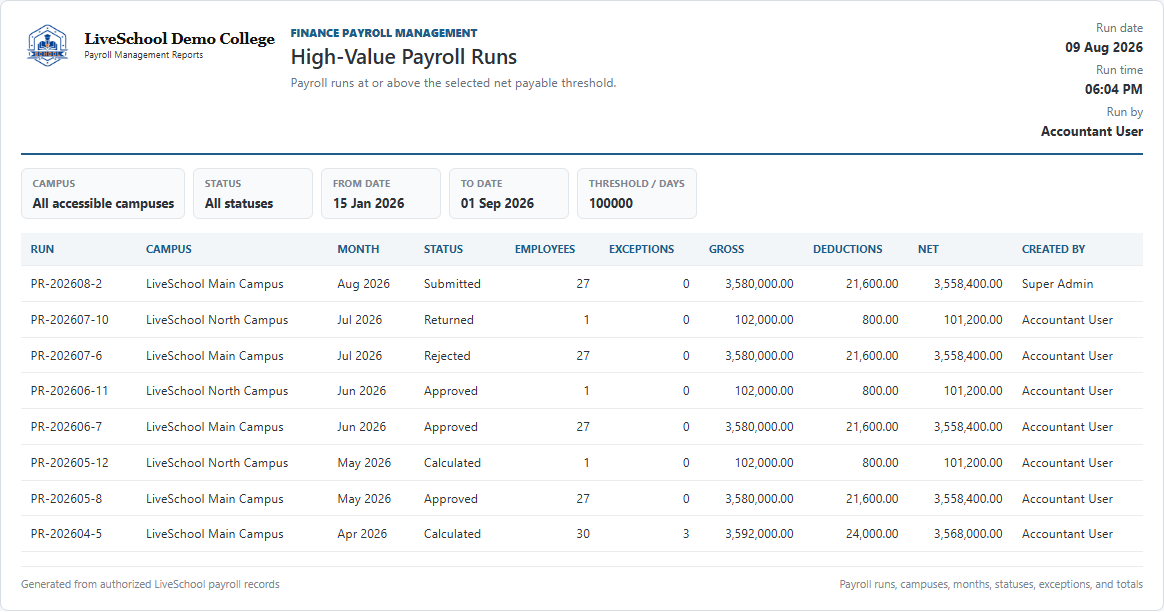Click the Approved status of PR-202606-11
Image resolution: width=1164 pixels, height=612 pixels.
(x=451, y=391)
